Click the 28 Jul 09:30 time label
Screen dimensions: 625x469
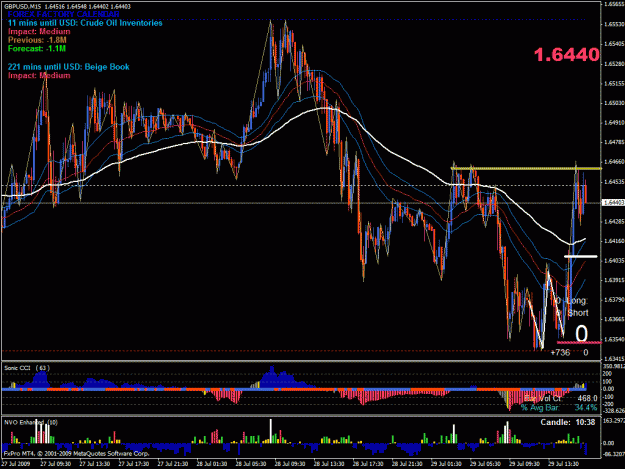(x=290, y=464)
